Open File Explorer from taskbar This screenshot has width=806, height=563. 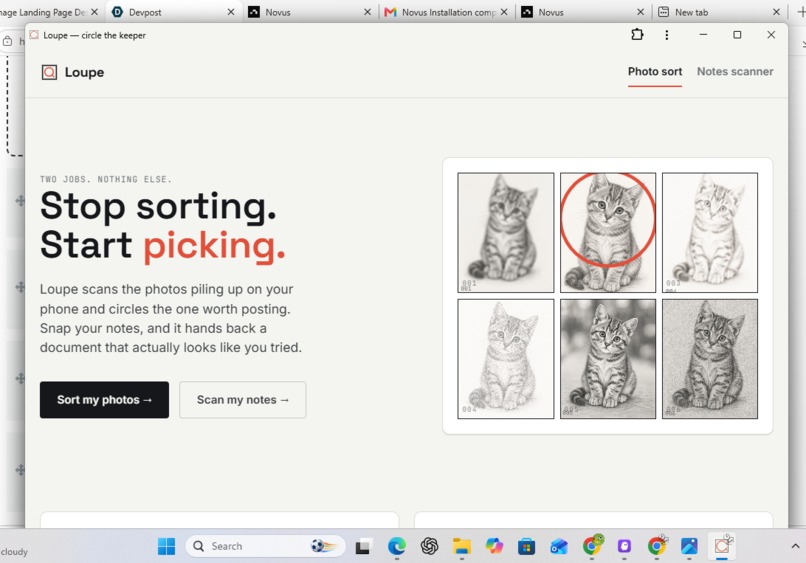[462, 546]
